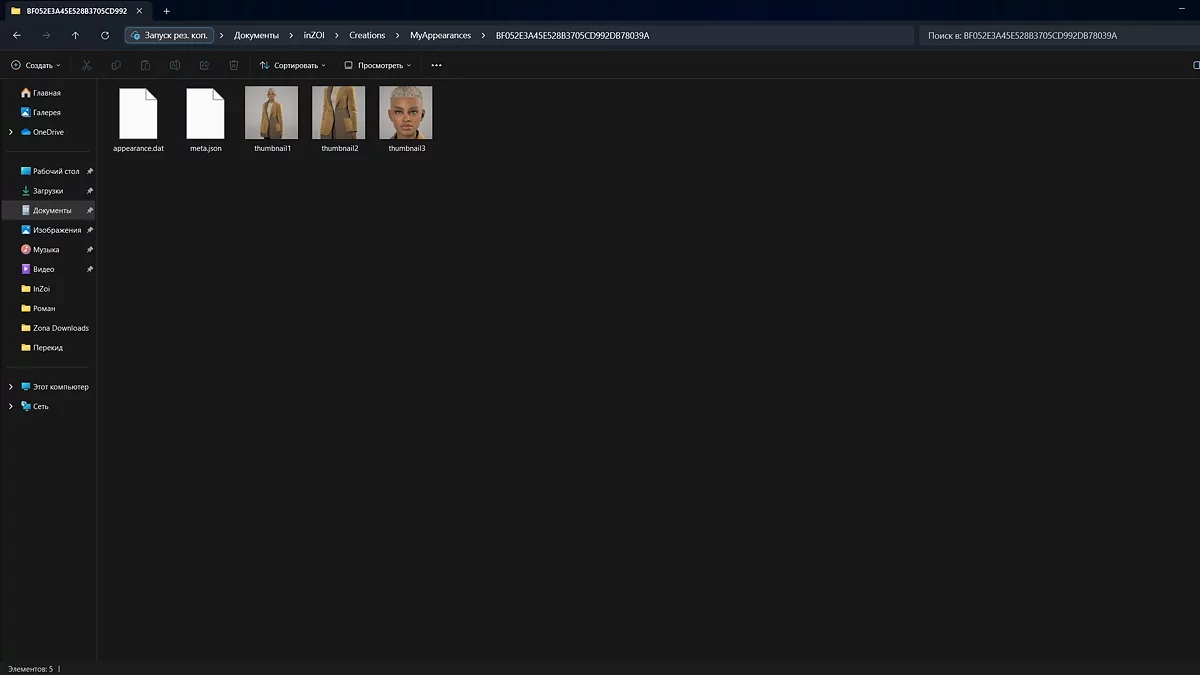This screenshot has width=1200, height=675.
Task: Click the Paste clipboard icon
Action: pyautogui.click(x=145, y=65)
